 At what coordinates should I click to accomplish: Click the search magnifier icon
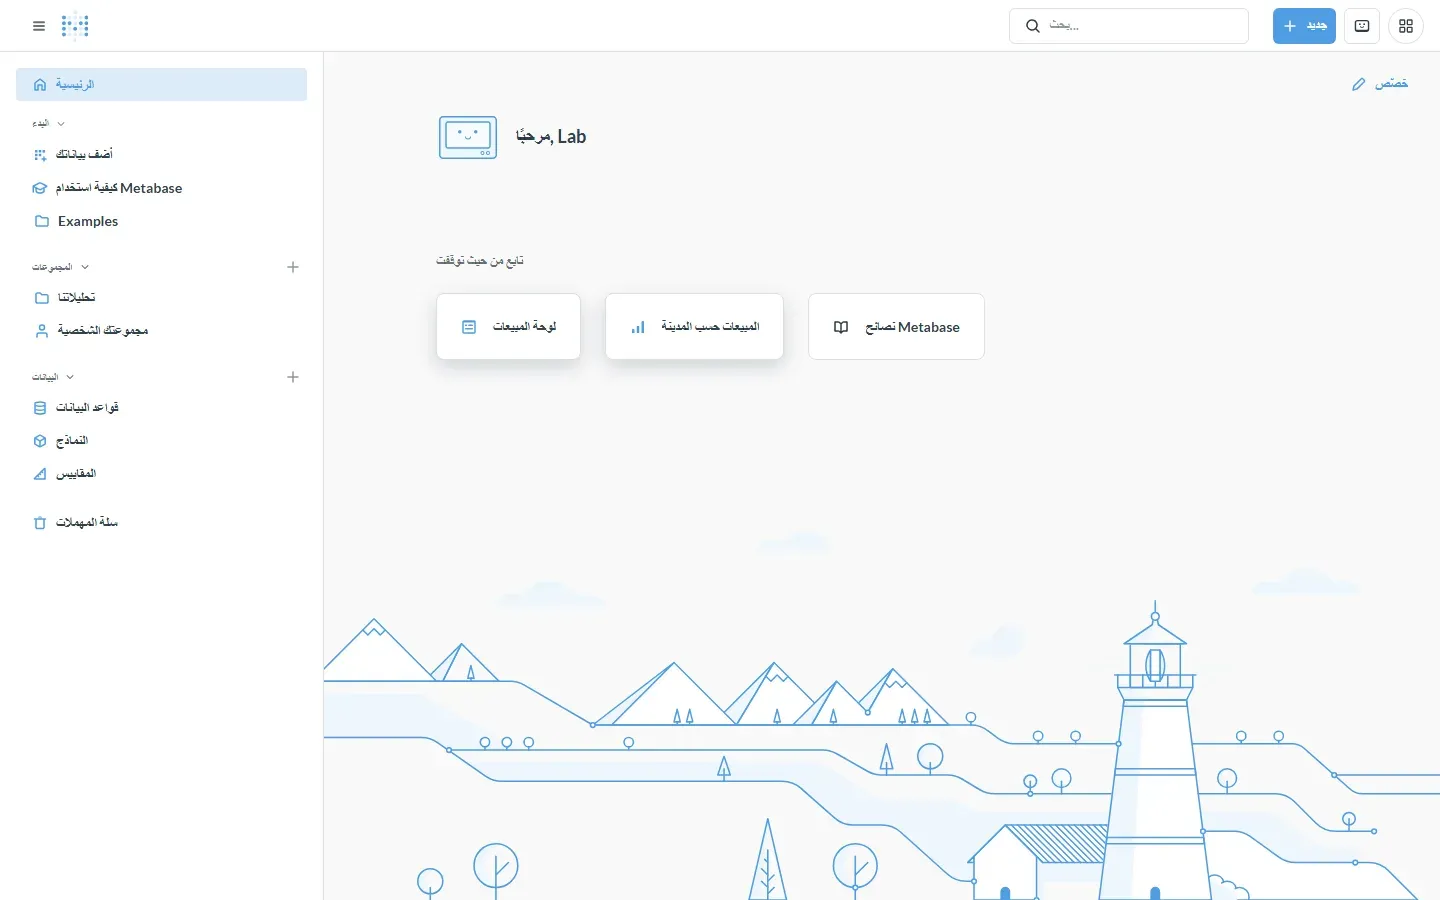point(1033,26)
